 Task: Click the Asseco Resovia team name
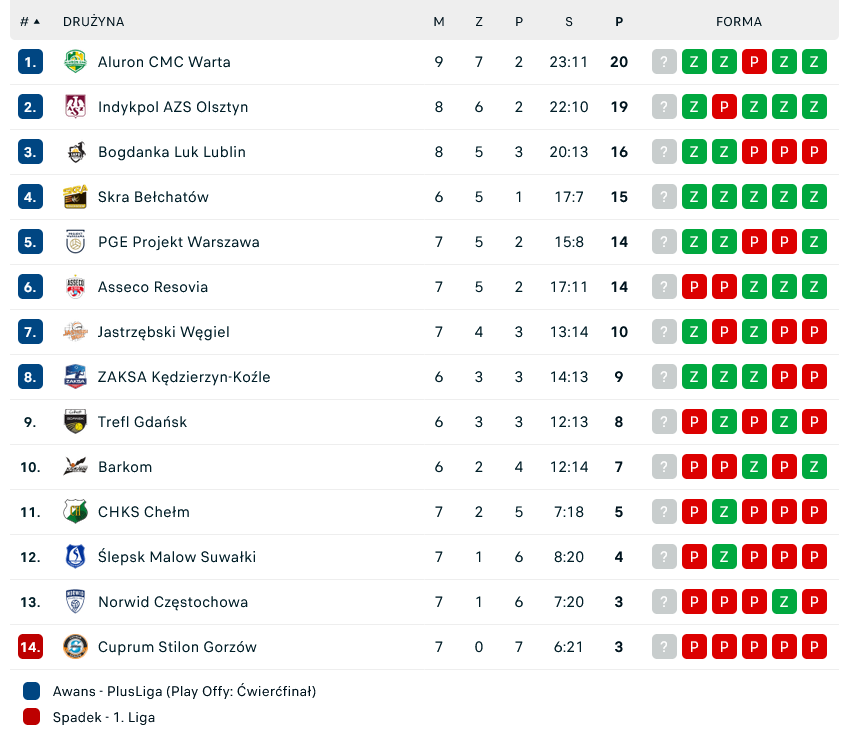tap(153, 287)
